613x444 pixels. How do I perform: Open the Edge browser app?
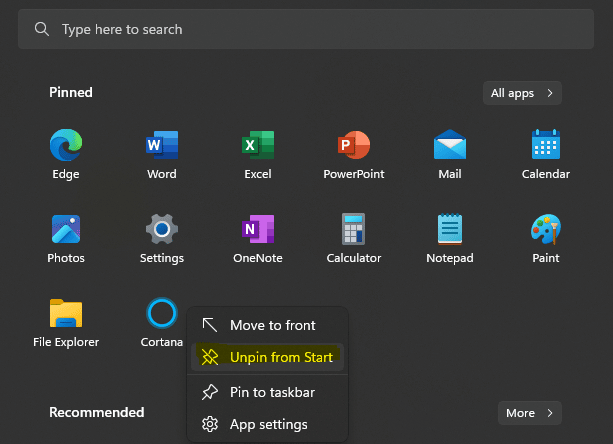click(x=66, y=154)
